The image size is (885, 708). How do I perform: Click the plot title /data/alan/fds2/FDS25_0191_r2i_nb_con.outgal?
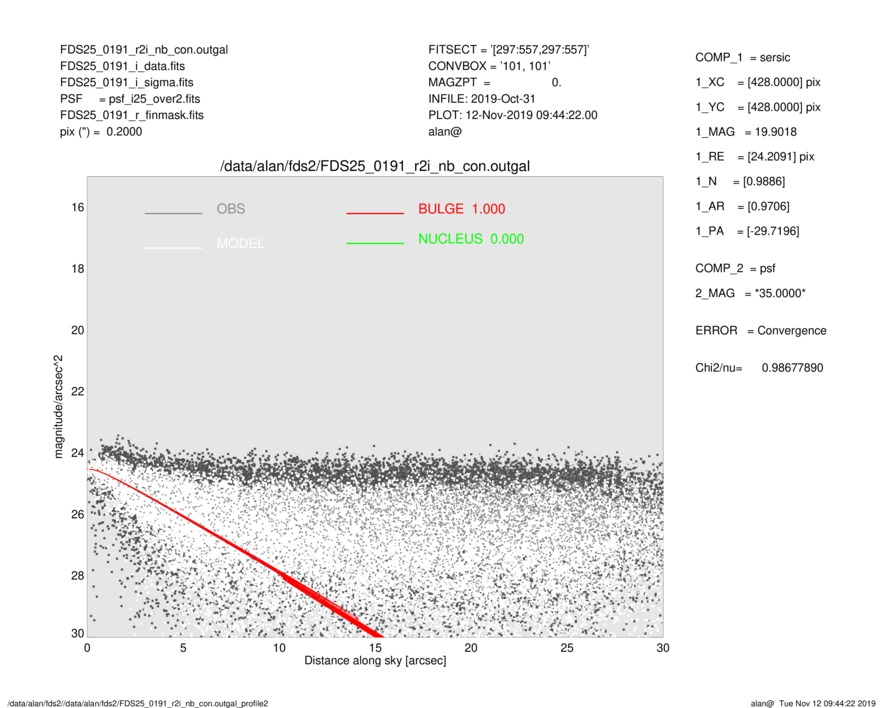(375, 166)
